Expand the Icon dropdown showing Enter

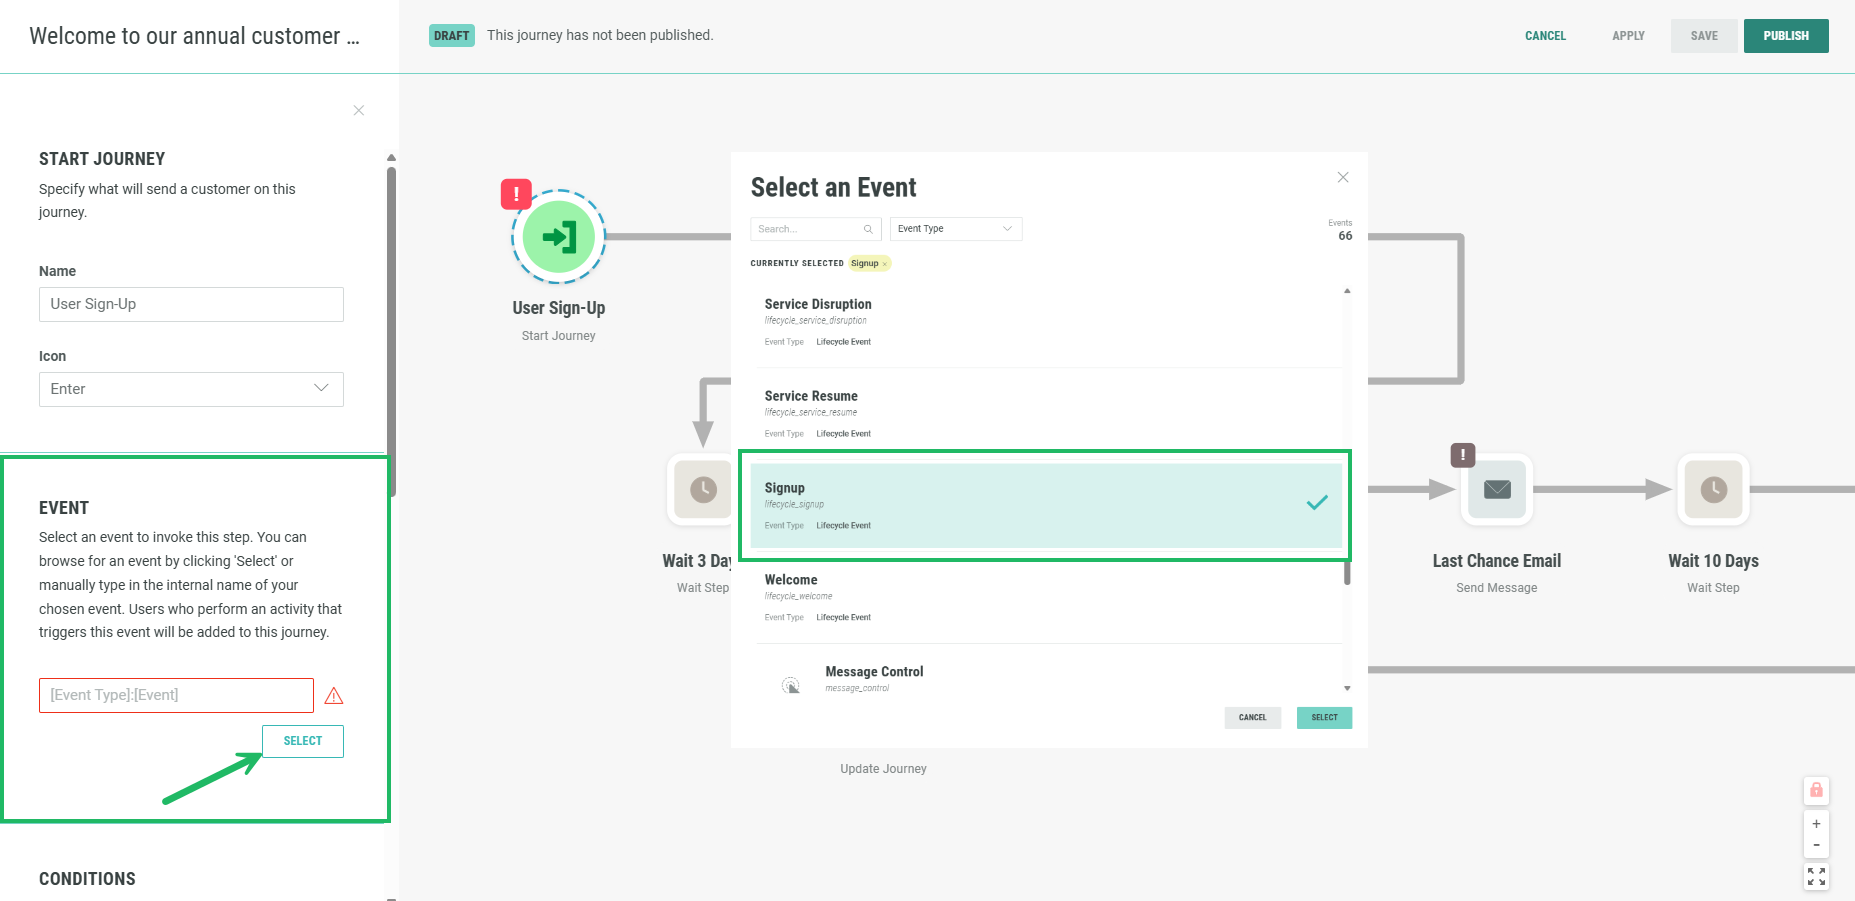coord(191,389)
